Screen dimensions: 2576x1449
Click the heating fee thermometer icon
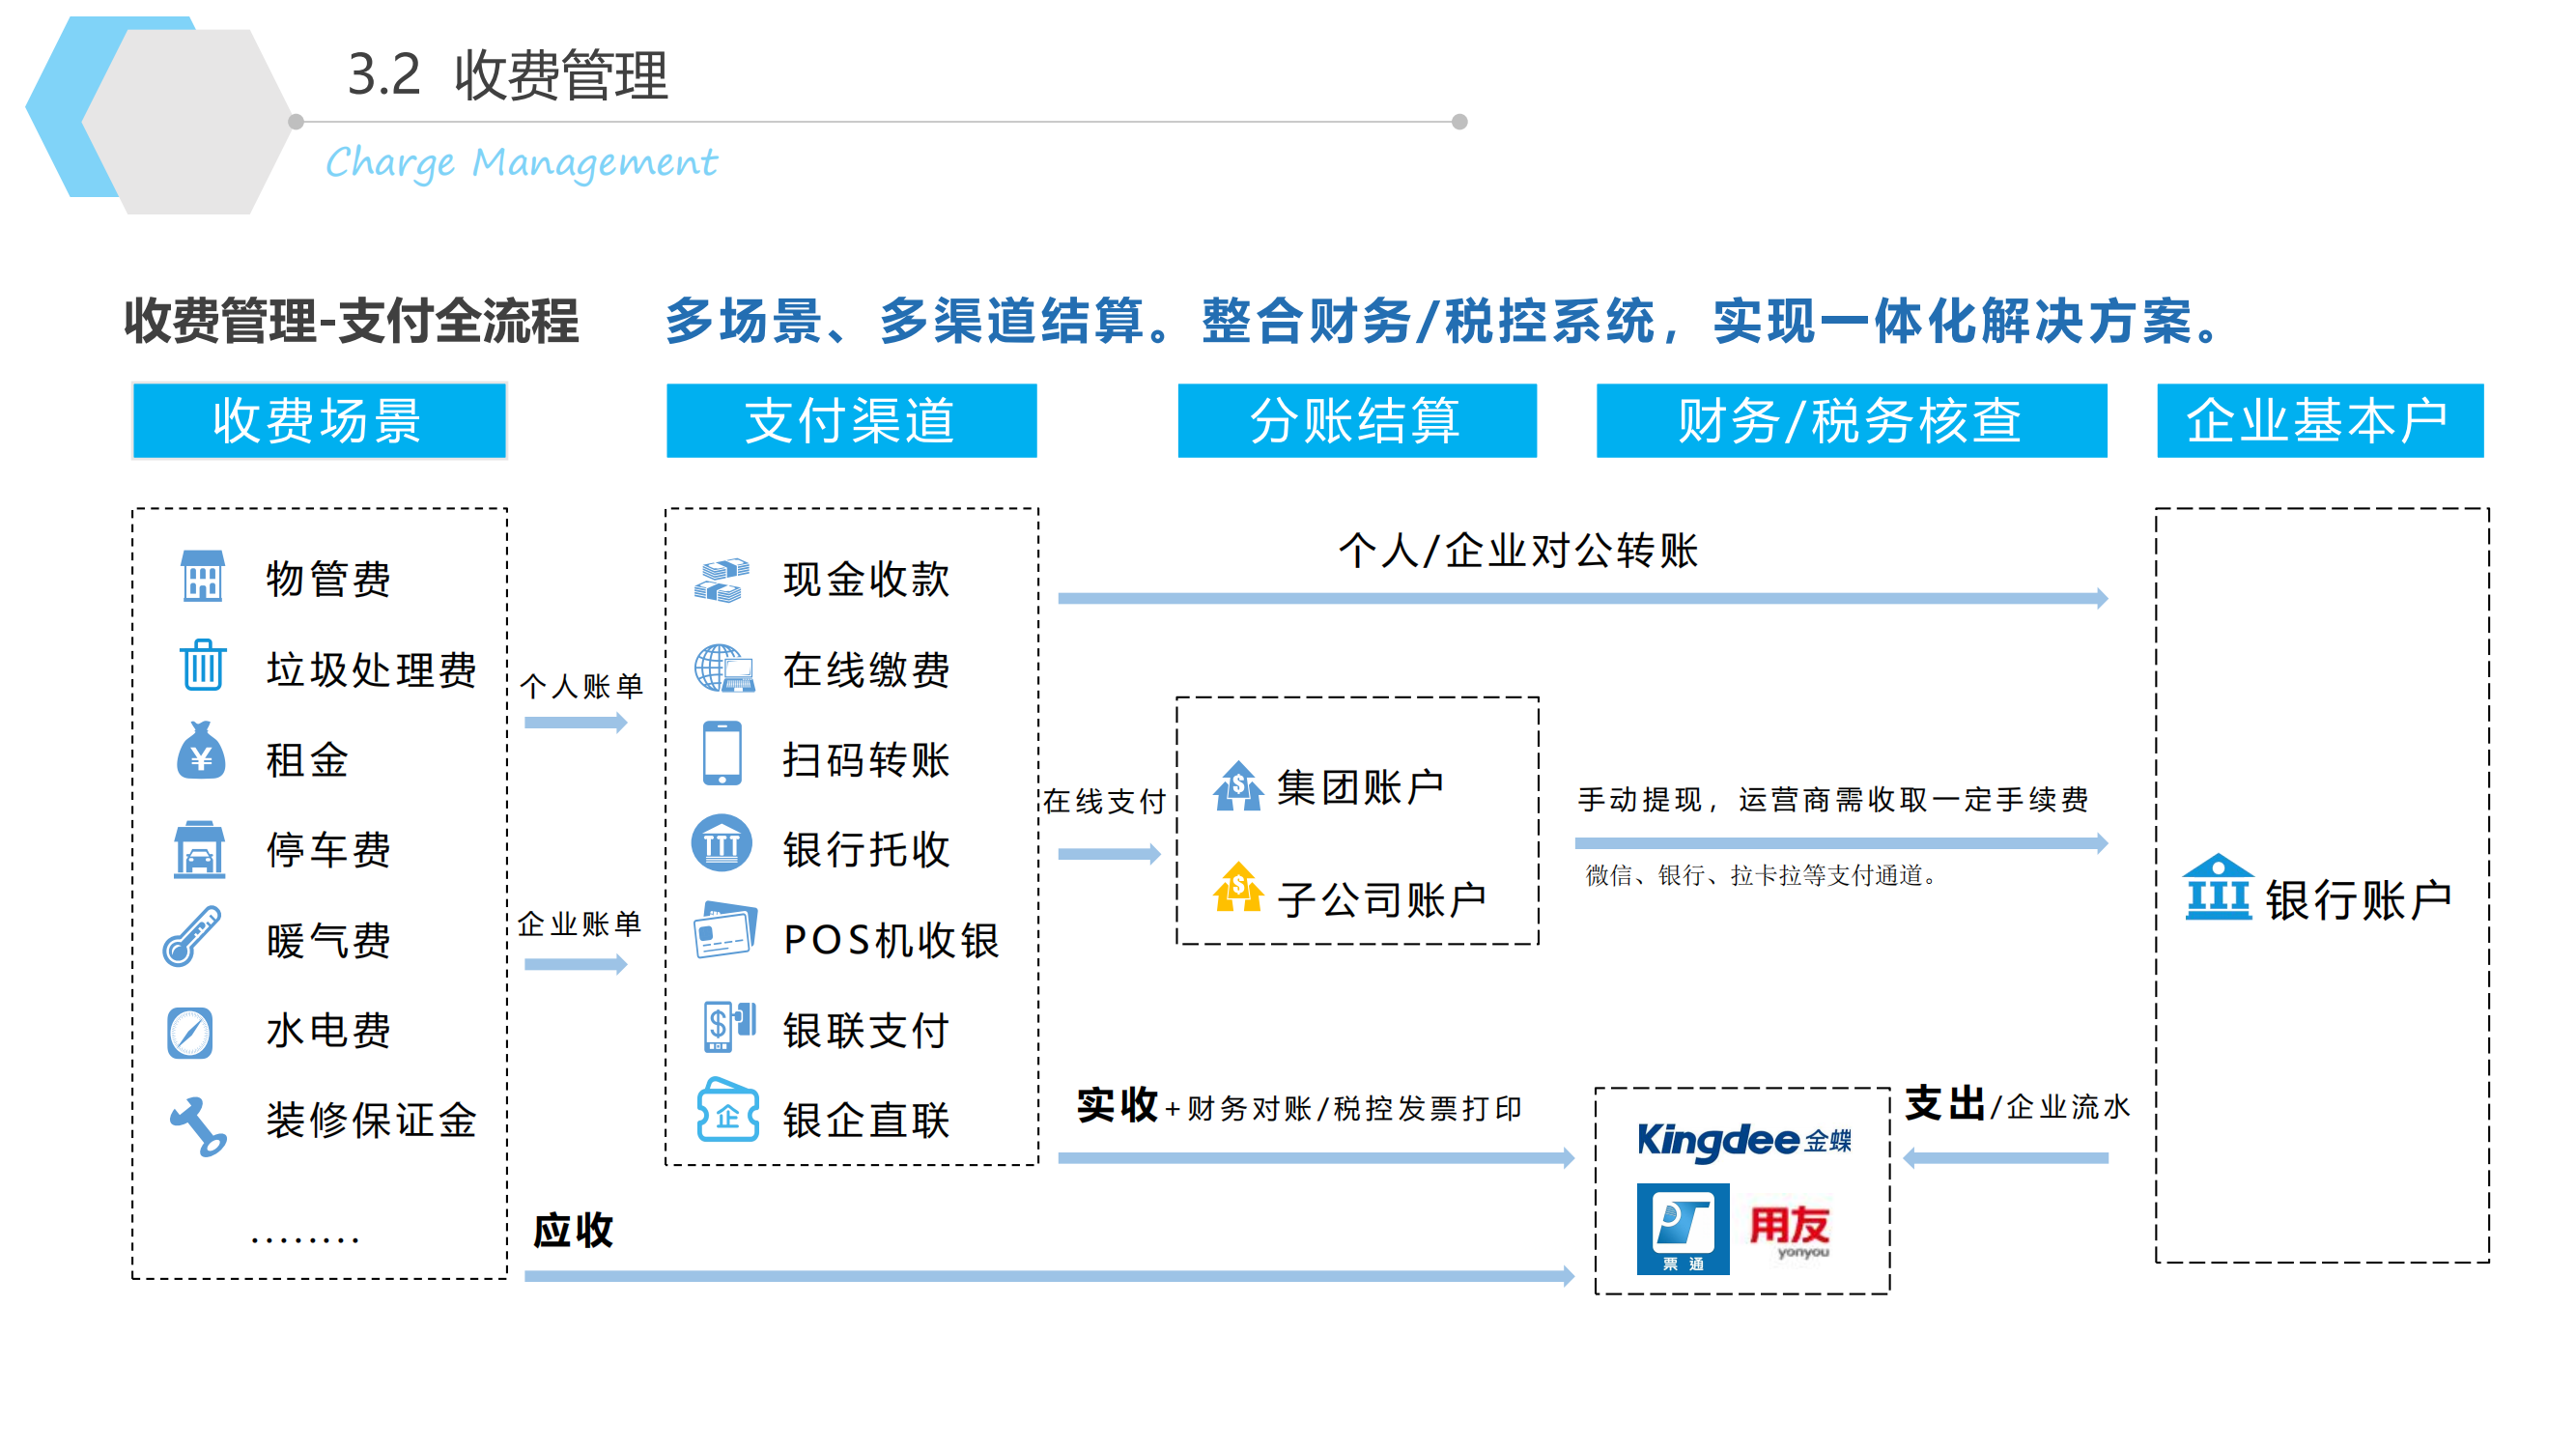click(192, 937)
